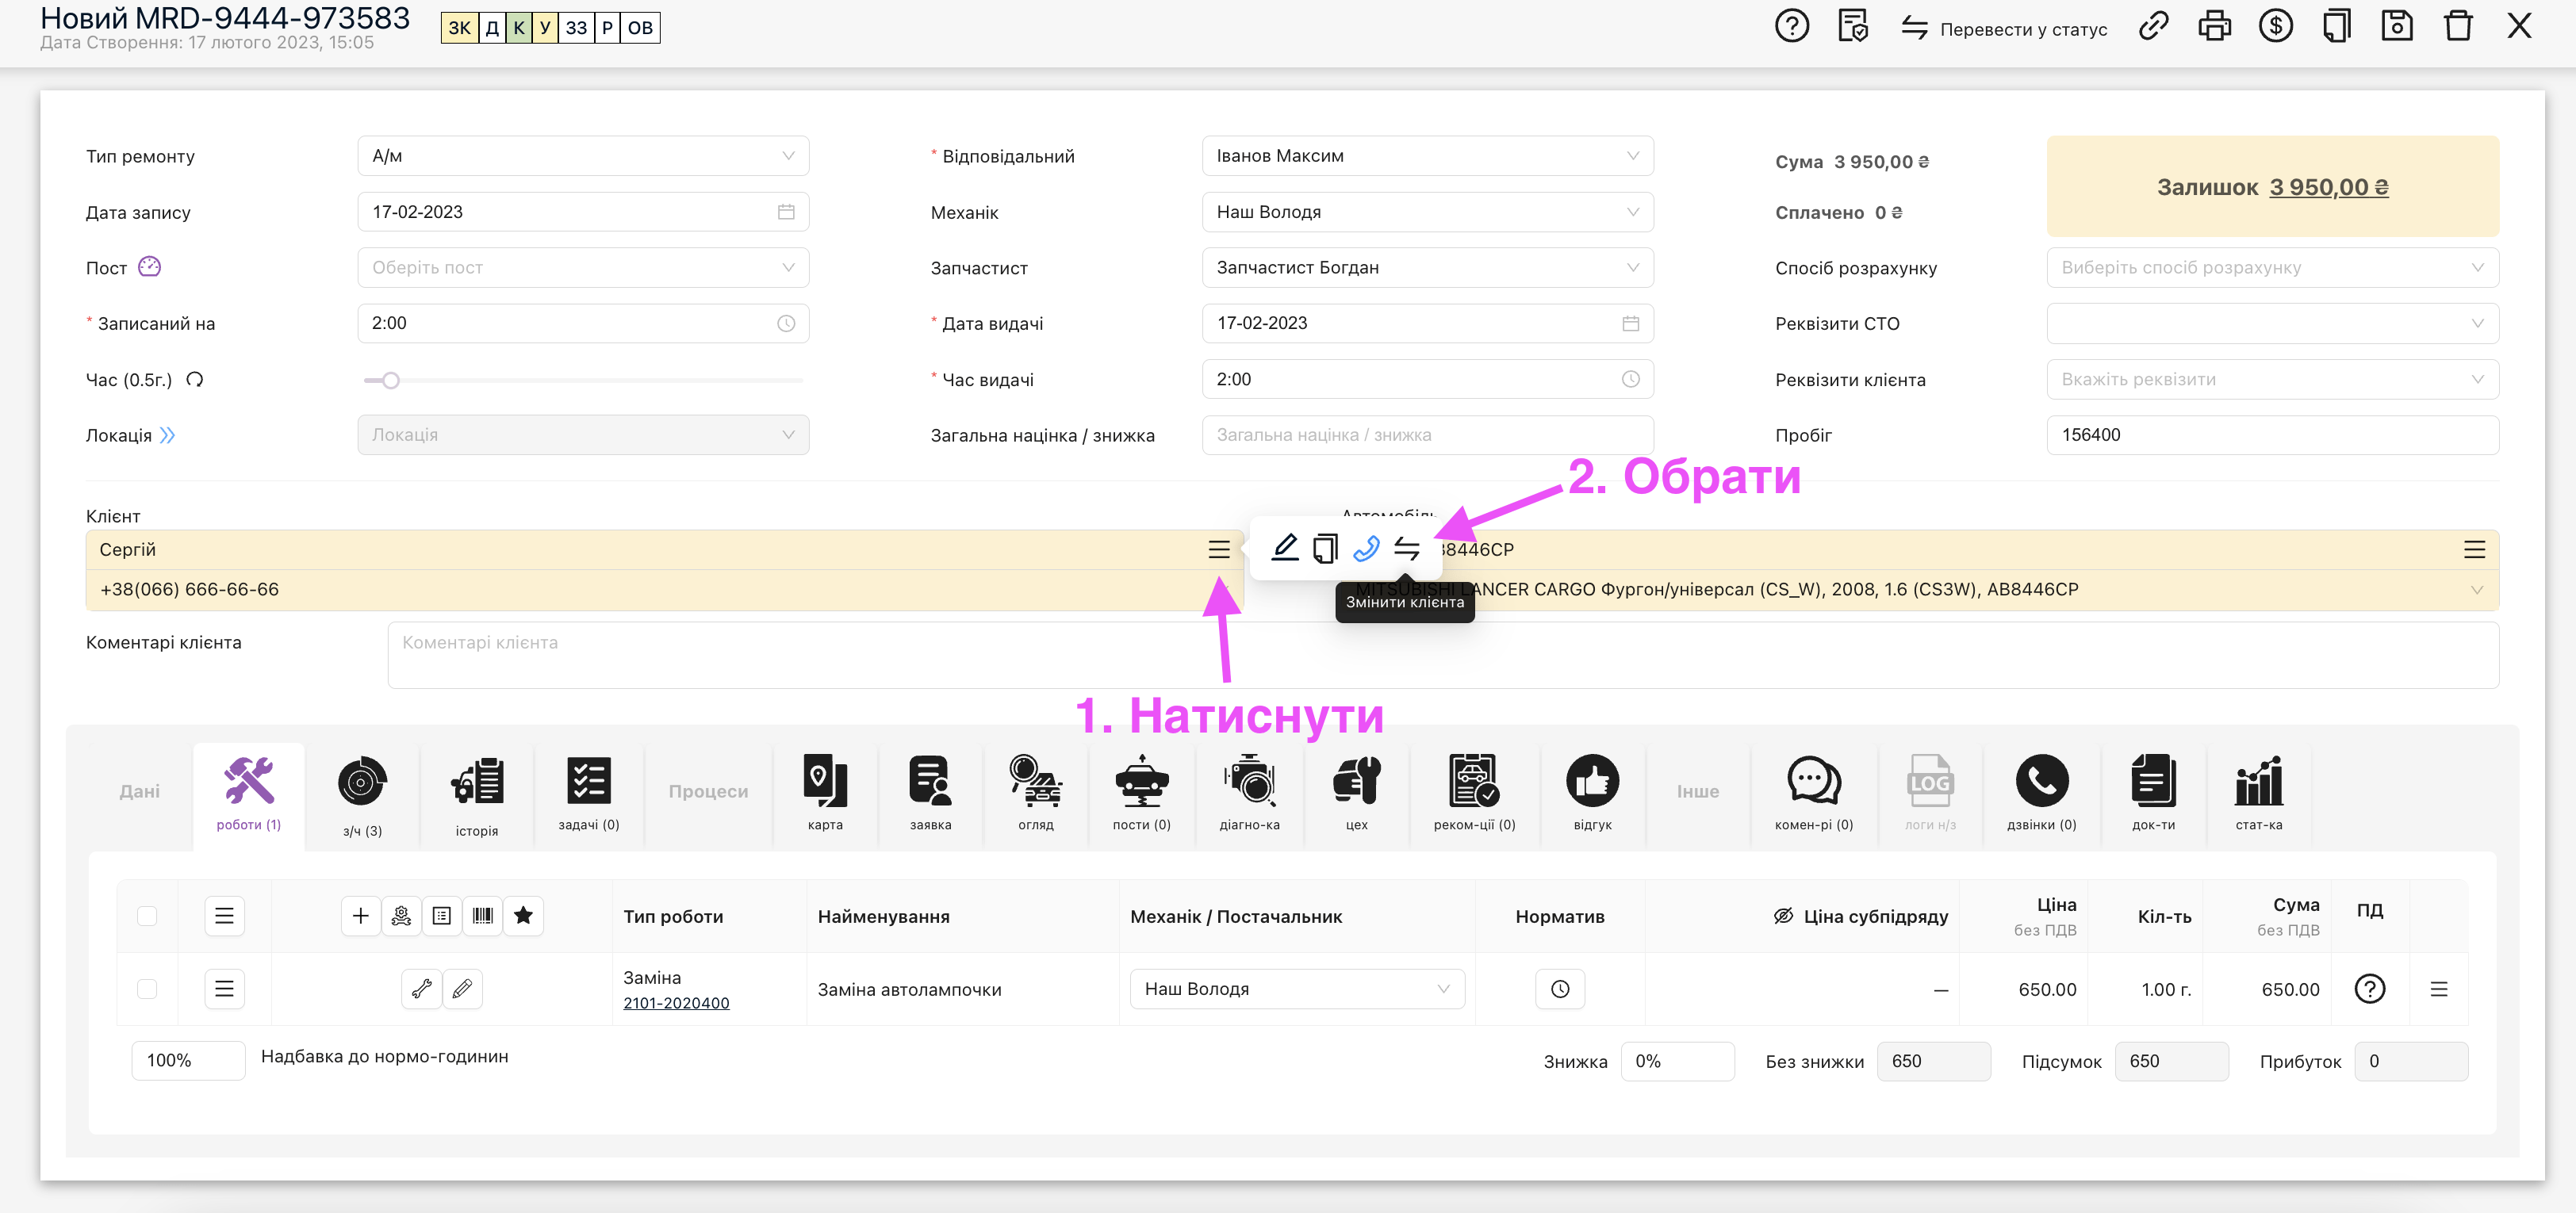This screenshot has height=1213, width=2576.
Task: Switch to діагно-ка diagnostics tab
Action: click(1253, 791)
